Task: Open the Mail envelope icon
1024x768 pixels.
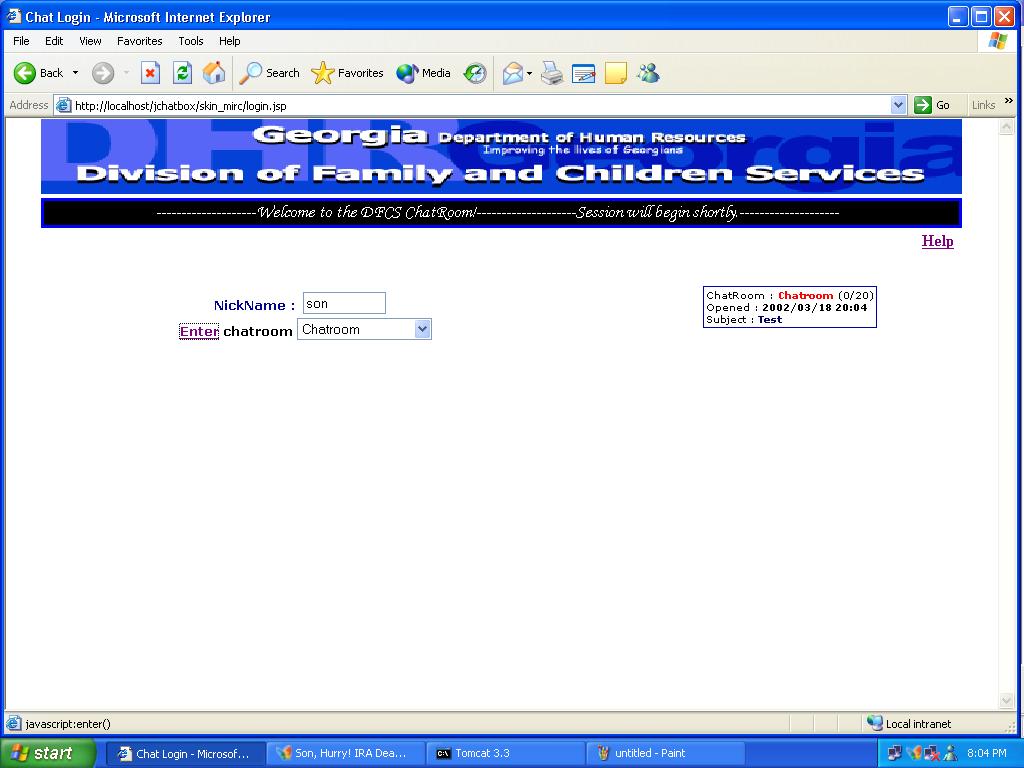Action: click(x=513, y=73)
